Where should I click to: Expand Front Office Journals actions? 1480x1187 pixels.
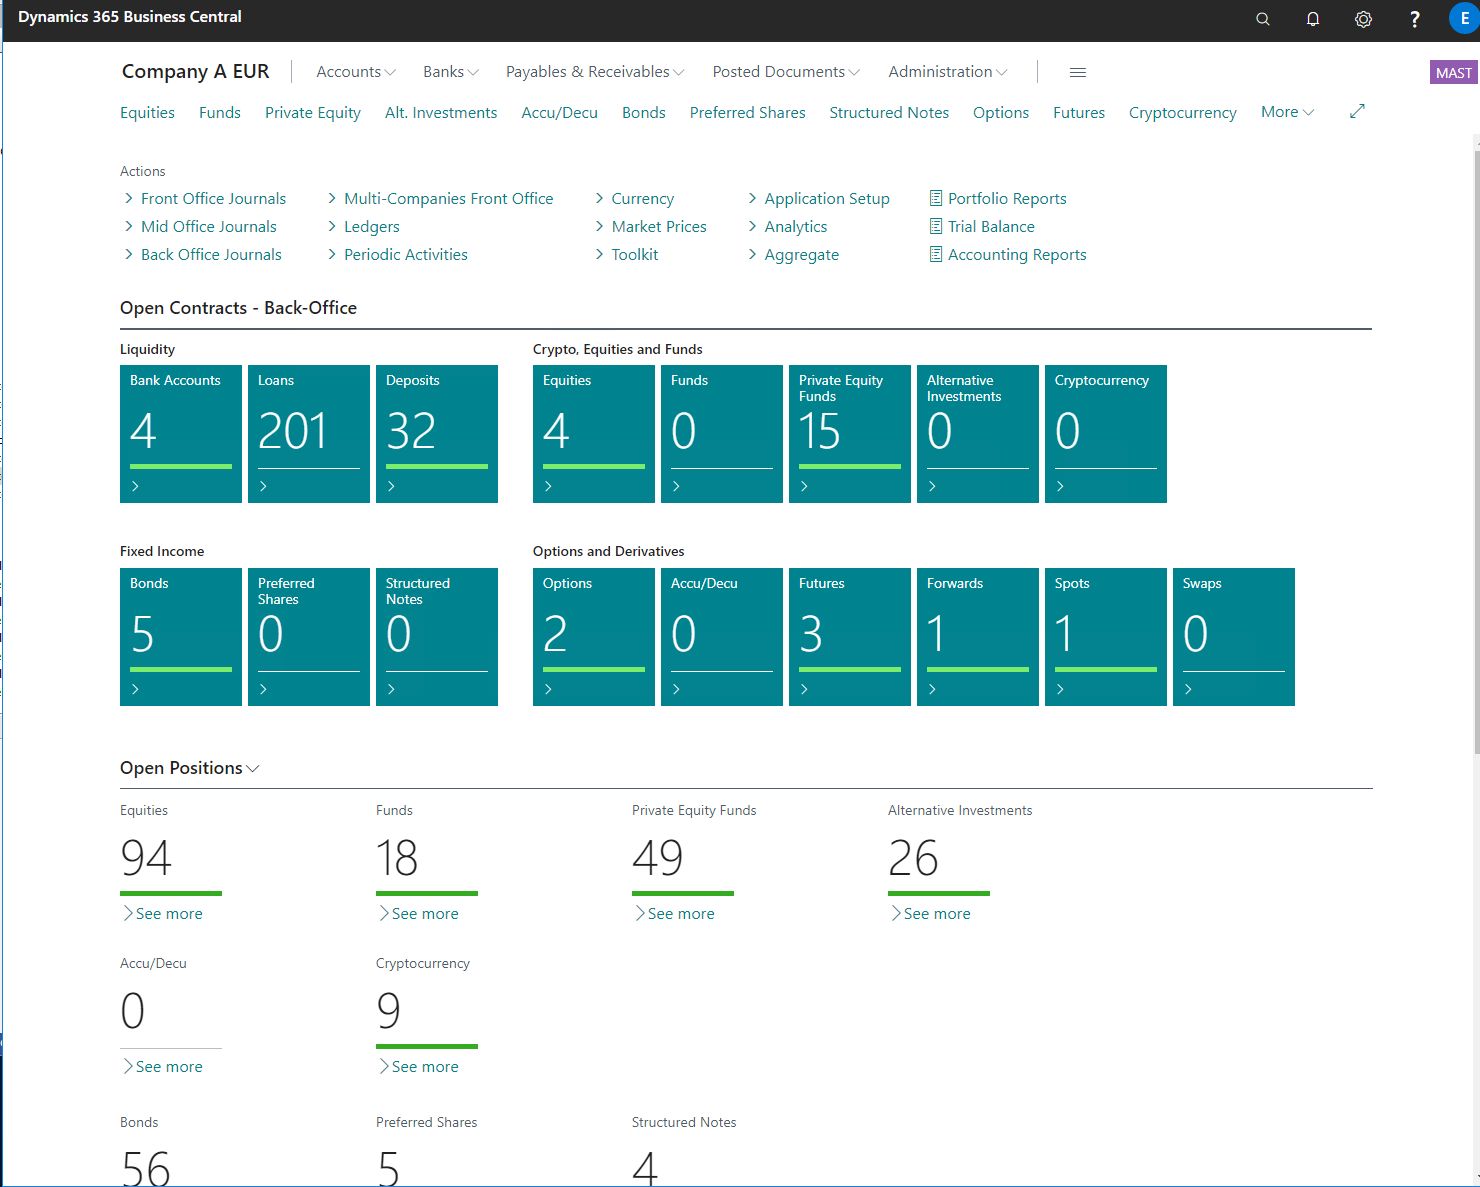[x=205, y=198]
